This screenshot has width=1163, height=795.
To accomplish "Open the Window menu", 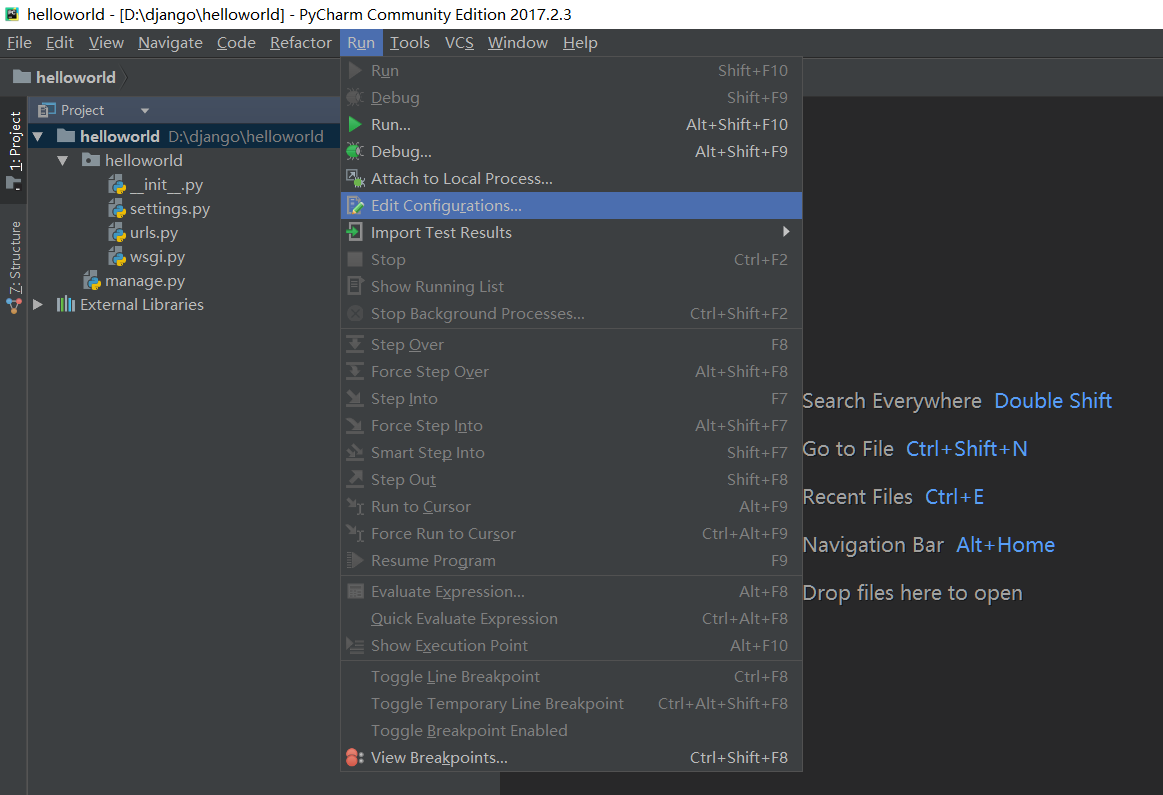I will [x=518, y=43].
